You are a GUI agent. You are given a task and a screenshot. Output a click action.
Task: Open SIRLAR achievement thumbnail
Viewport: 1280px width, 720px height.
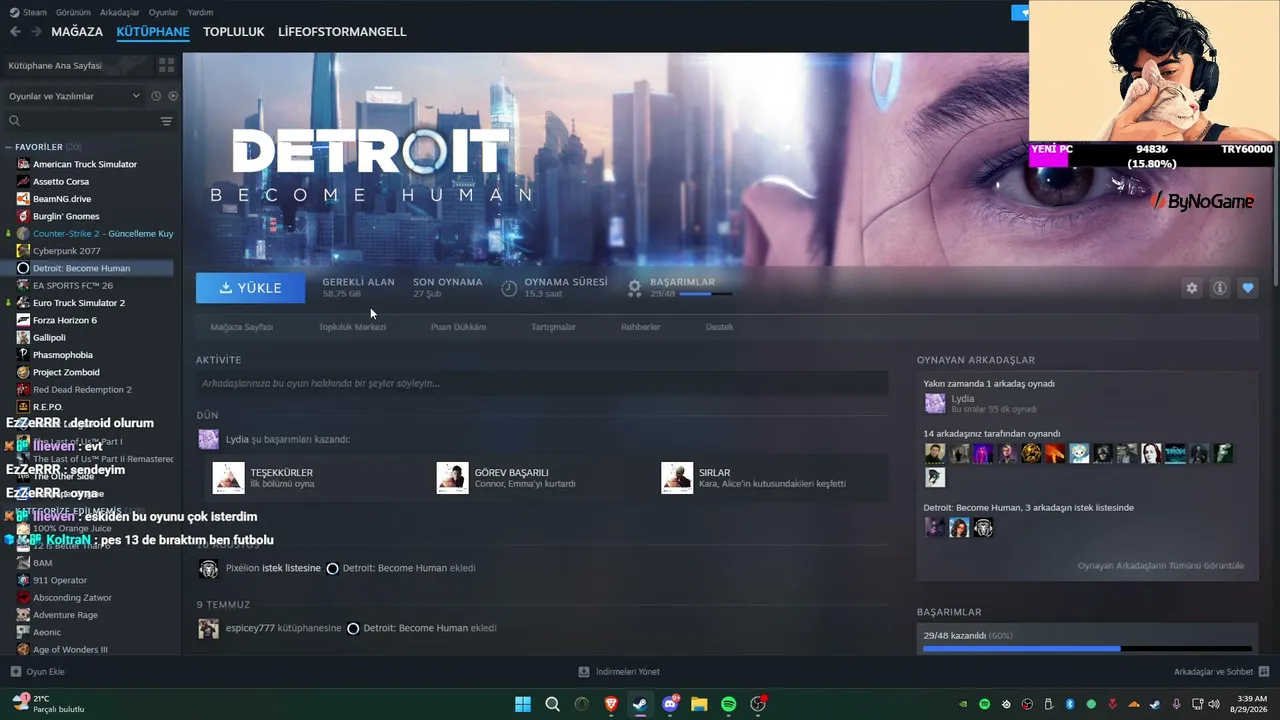tap(677, 478)
